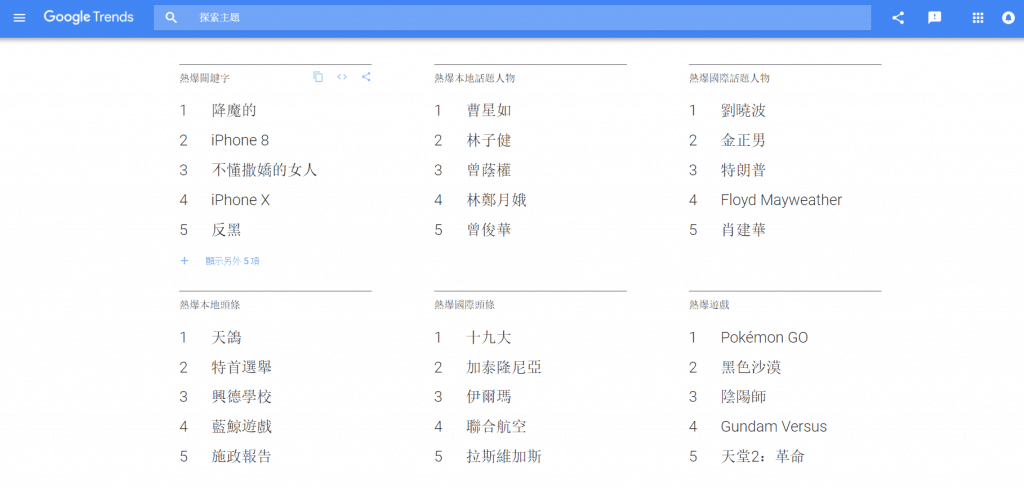The height and width of the screenshot is (488, 1024).
Task: Select local person 曹星如
Action: coord(488,110)
